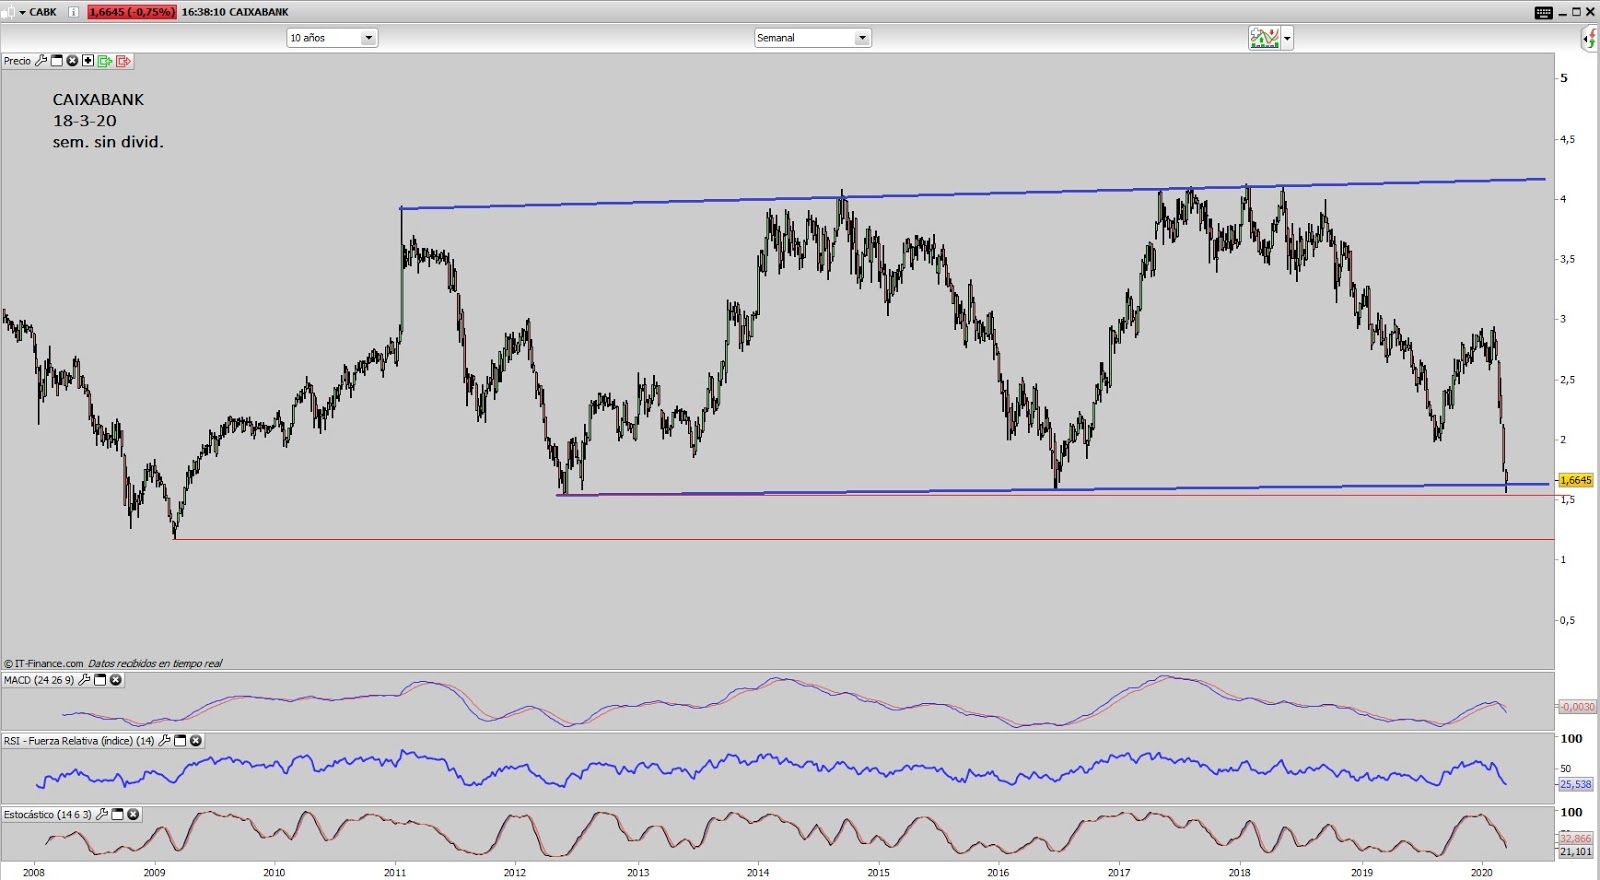Click the red export arrow icon in Precio
Image resolution: width=1600 pixels, height=880 pixels.
coord(123,61)
